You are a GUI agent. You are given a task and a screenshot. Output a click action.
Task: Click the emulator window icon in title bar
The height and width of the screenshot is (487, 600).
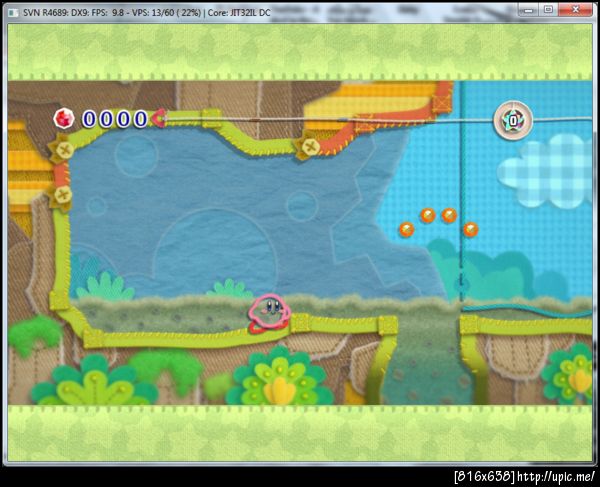[13, 13]
